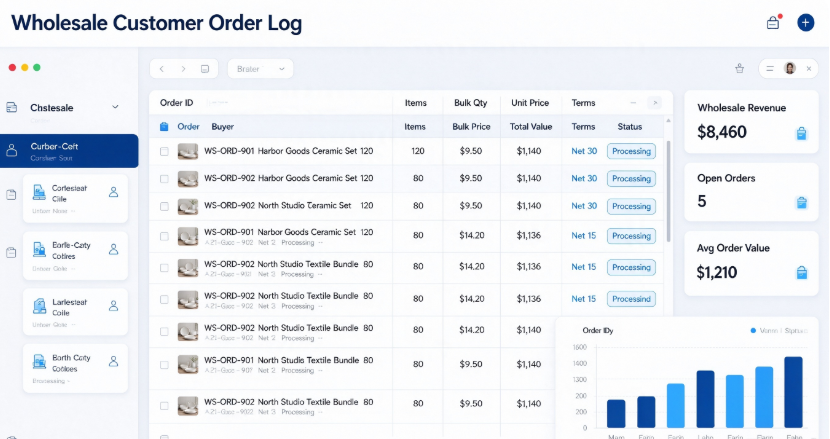Open product thumbnail for first WS-ORD-901 row
This screenshot has width=830, height=439.
coord(188,151)
